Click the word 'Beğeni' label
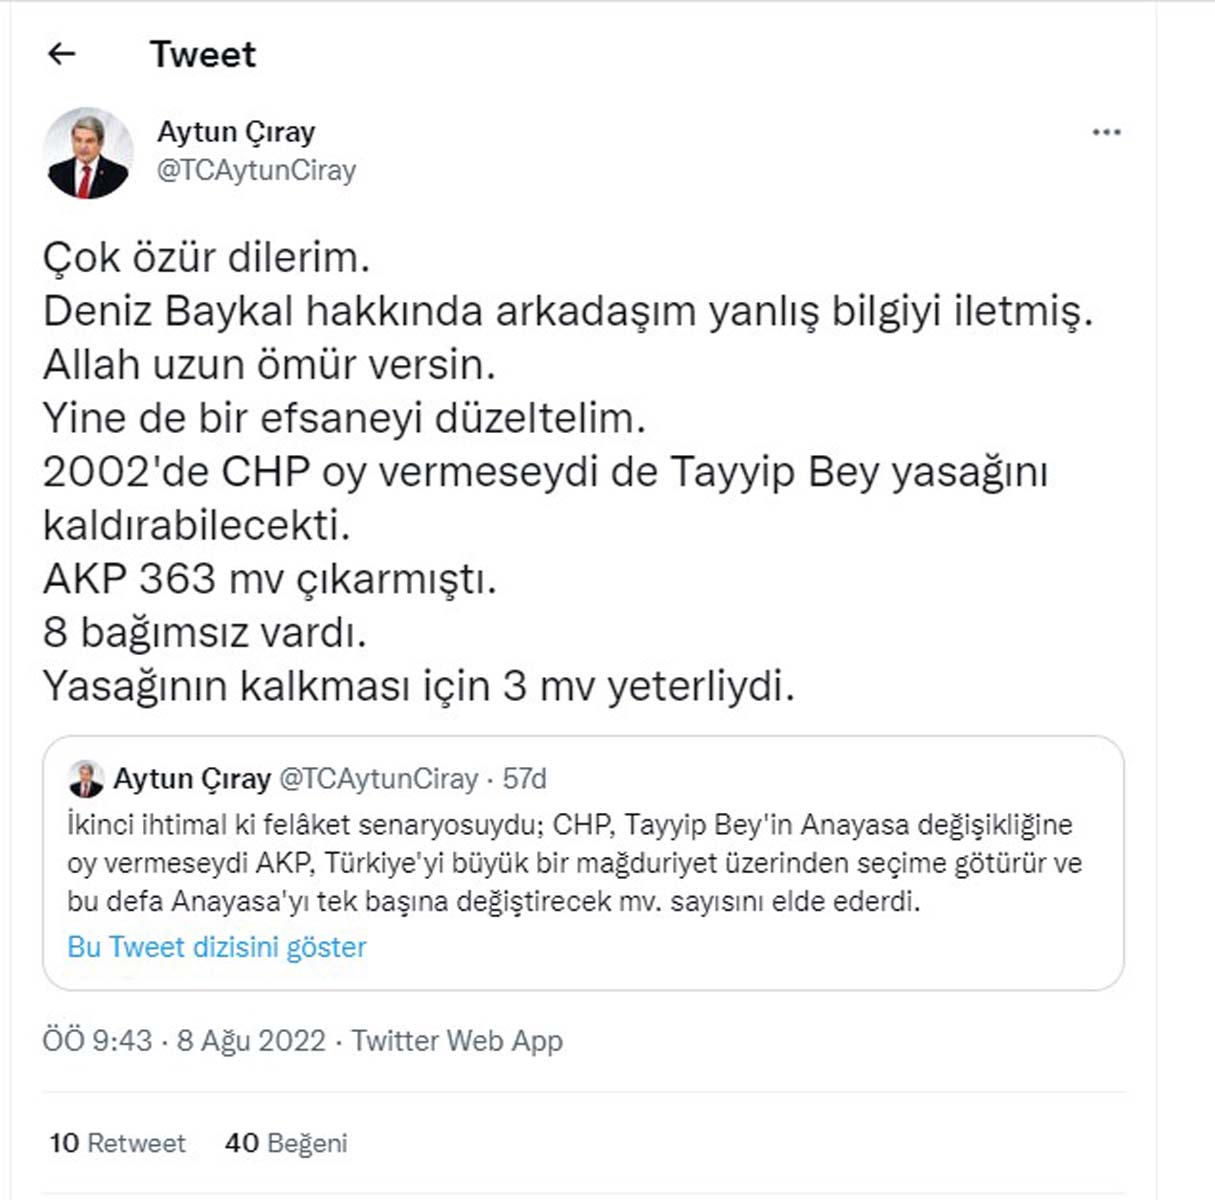The height and width of the screenshot is (1200, 1215). pos(303,1142)
